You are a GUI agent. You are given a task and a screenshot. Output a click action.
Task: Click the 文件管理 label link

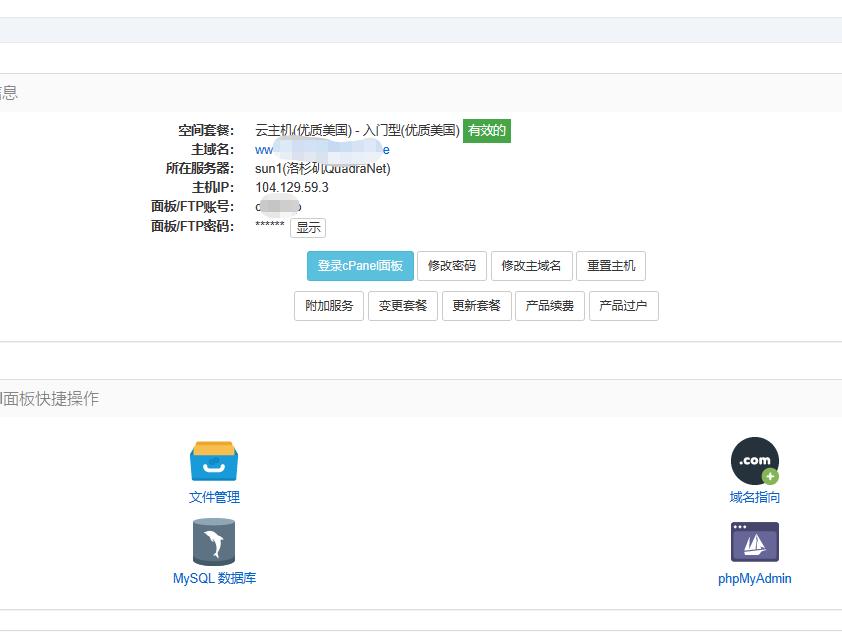pyautogui.click(x=213, y=497)
